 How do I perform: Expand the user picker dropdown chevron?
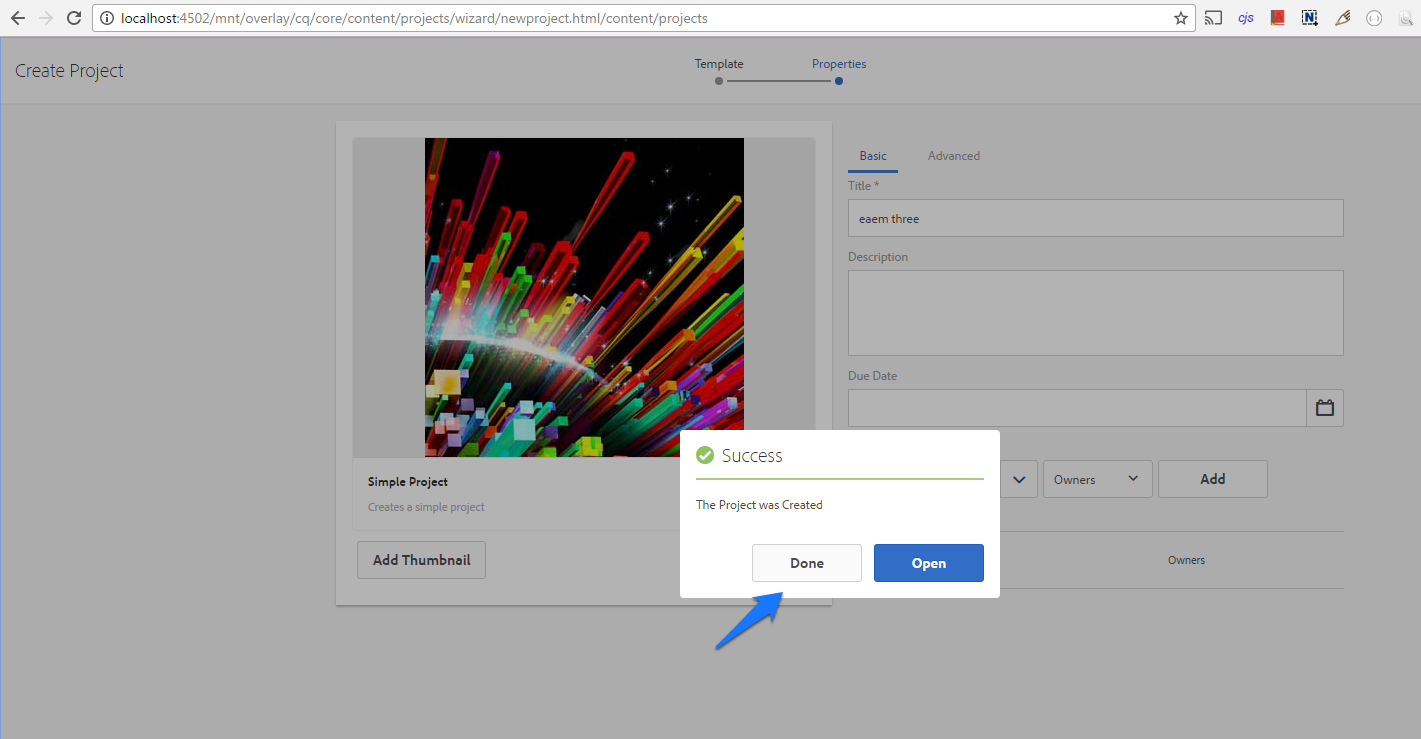coord(1019,479)
